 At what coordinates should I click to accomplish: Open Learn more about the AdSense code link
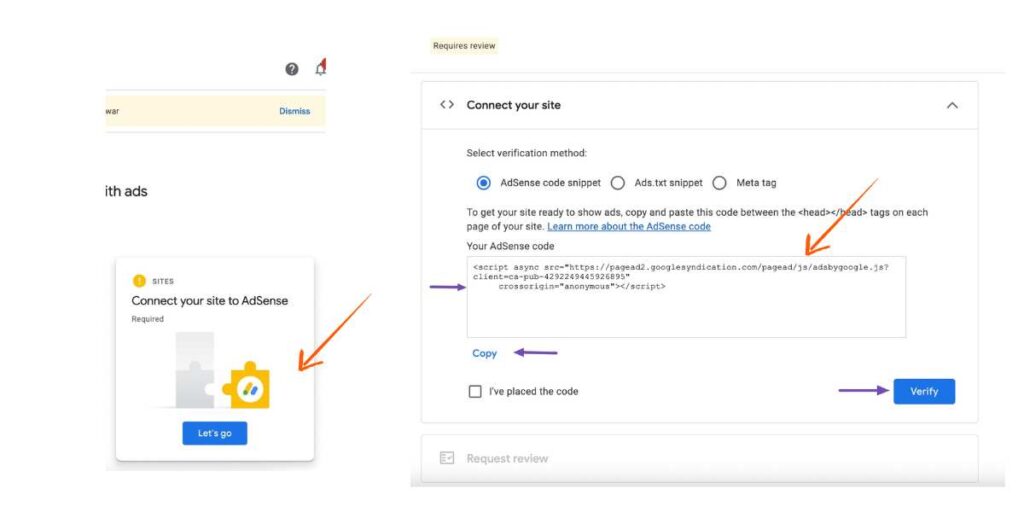click(x=629, y=227)
